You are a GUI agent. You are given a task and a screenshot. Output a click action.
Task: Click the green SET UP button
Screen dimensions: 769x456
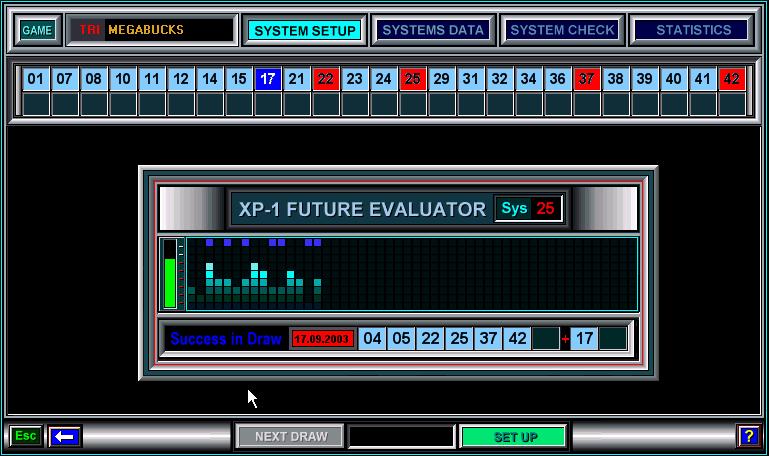pos(514,437)
